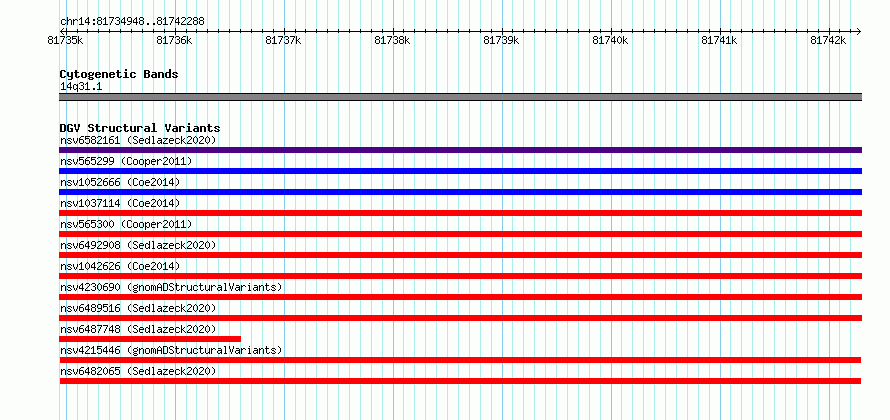Image resolution: width=890 pixels, height=420 pixels.
Task: Open the nsv1042626 (Coe2014) variant label
Action: (x=120, y=266)
